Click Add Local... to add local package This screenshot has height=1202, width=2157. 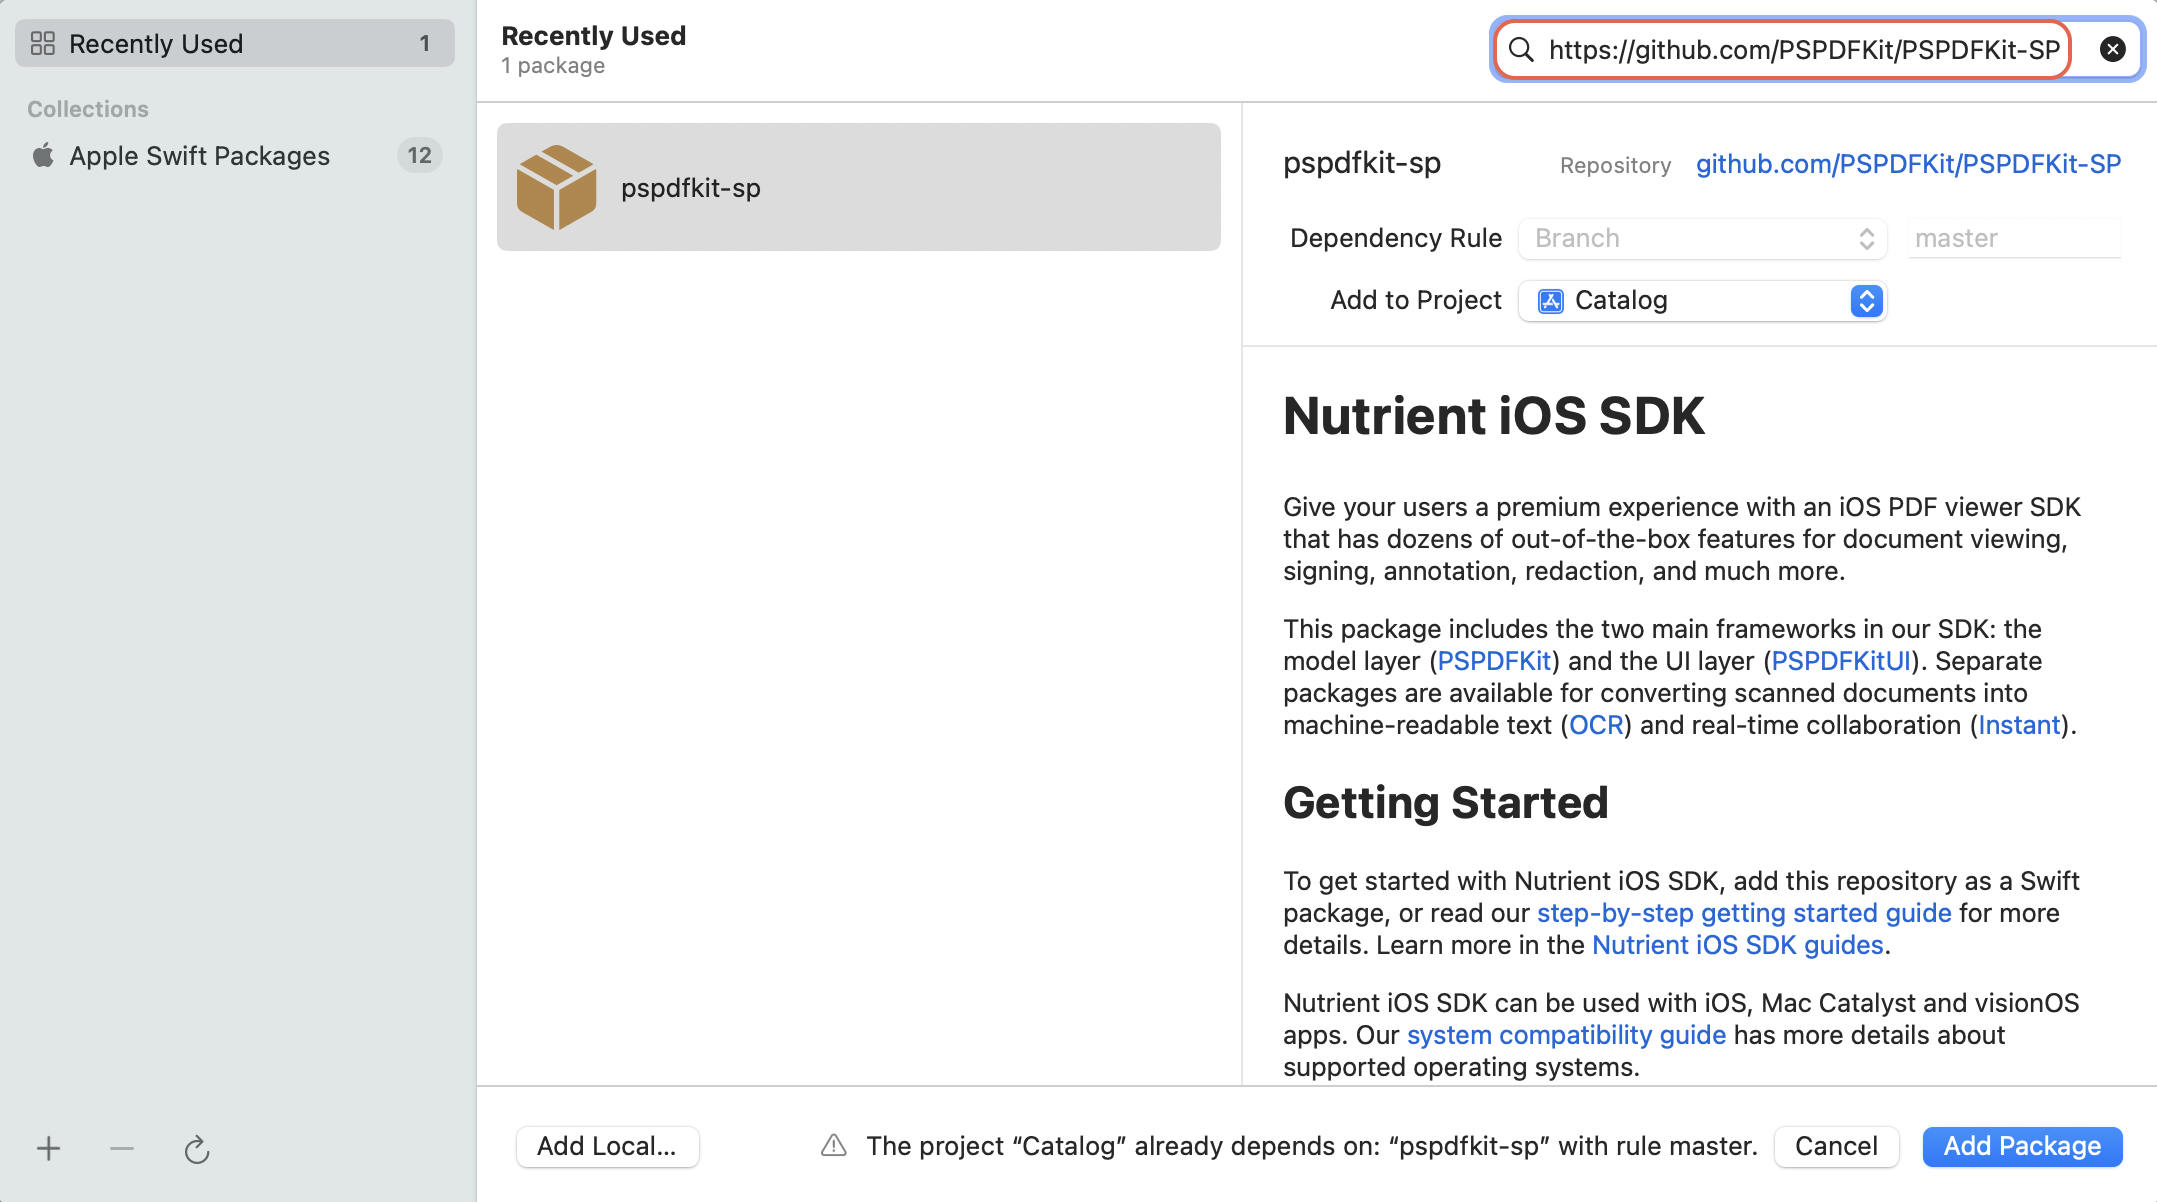(x=607, y=1146)
